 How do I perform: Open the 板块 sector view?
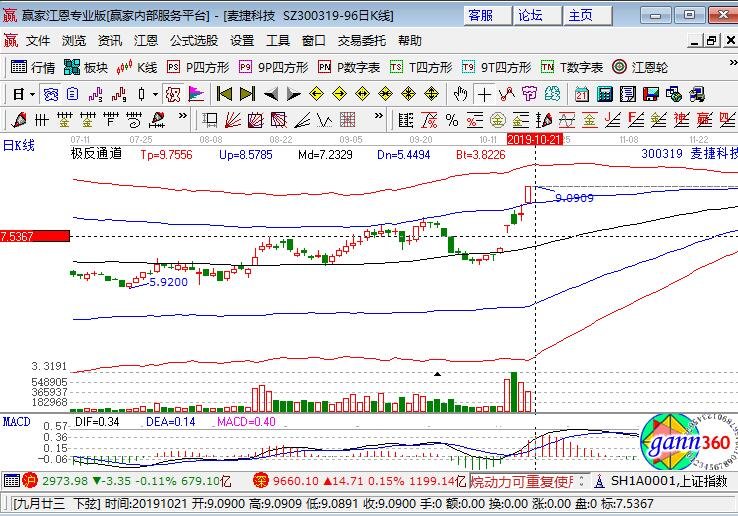coord(86,67)
